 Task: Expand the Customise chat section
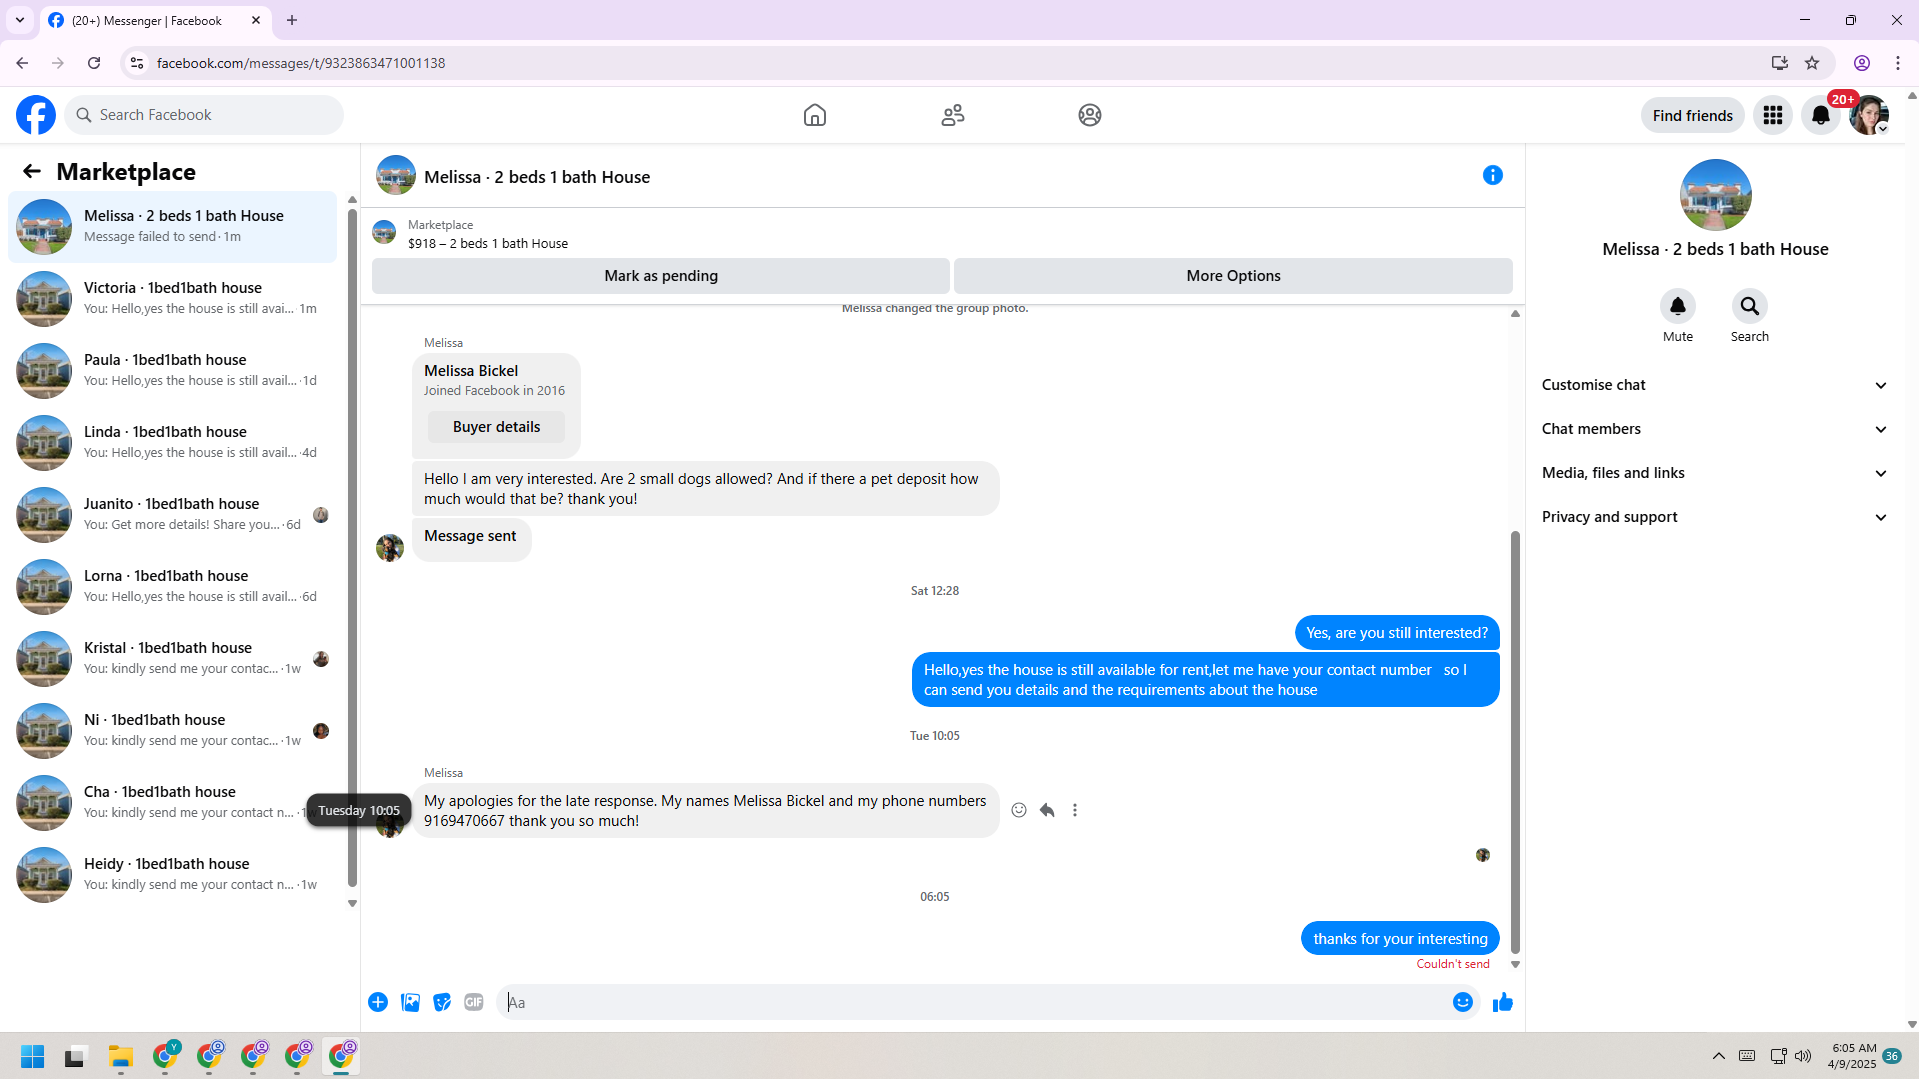click(x=1715, y=385)
